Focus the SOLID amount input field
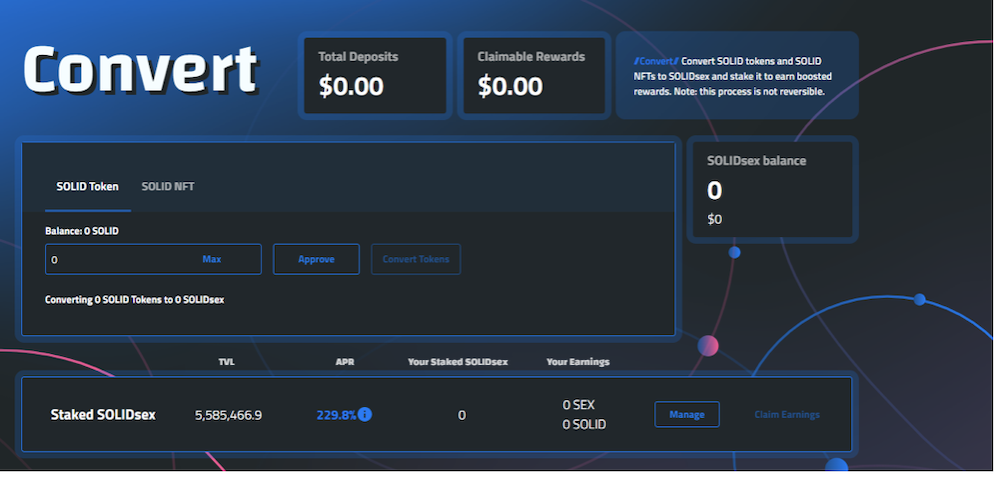The image size is (1000, 482). point(153,259)
